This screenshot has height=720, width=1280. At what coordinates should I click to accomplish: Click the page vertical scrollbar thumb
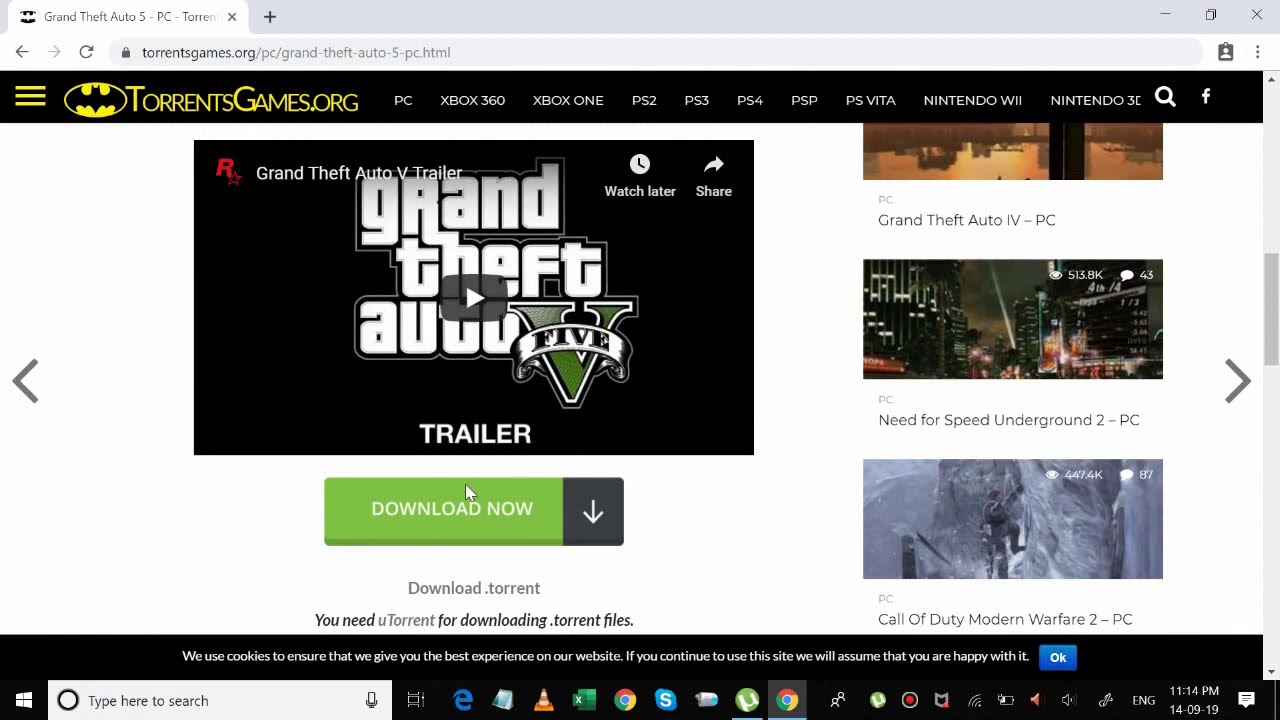coord(1272,309)
